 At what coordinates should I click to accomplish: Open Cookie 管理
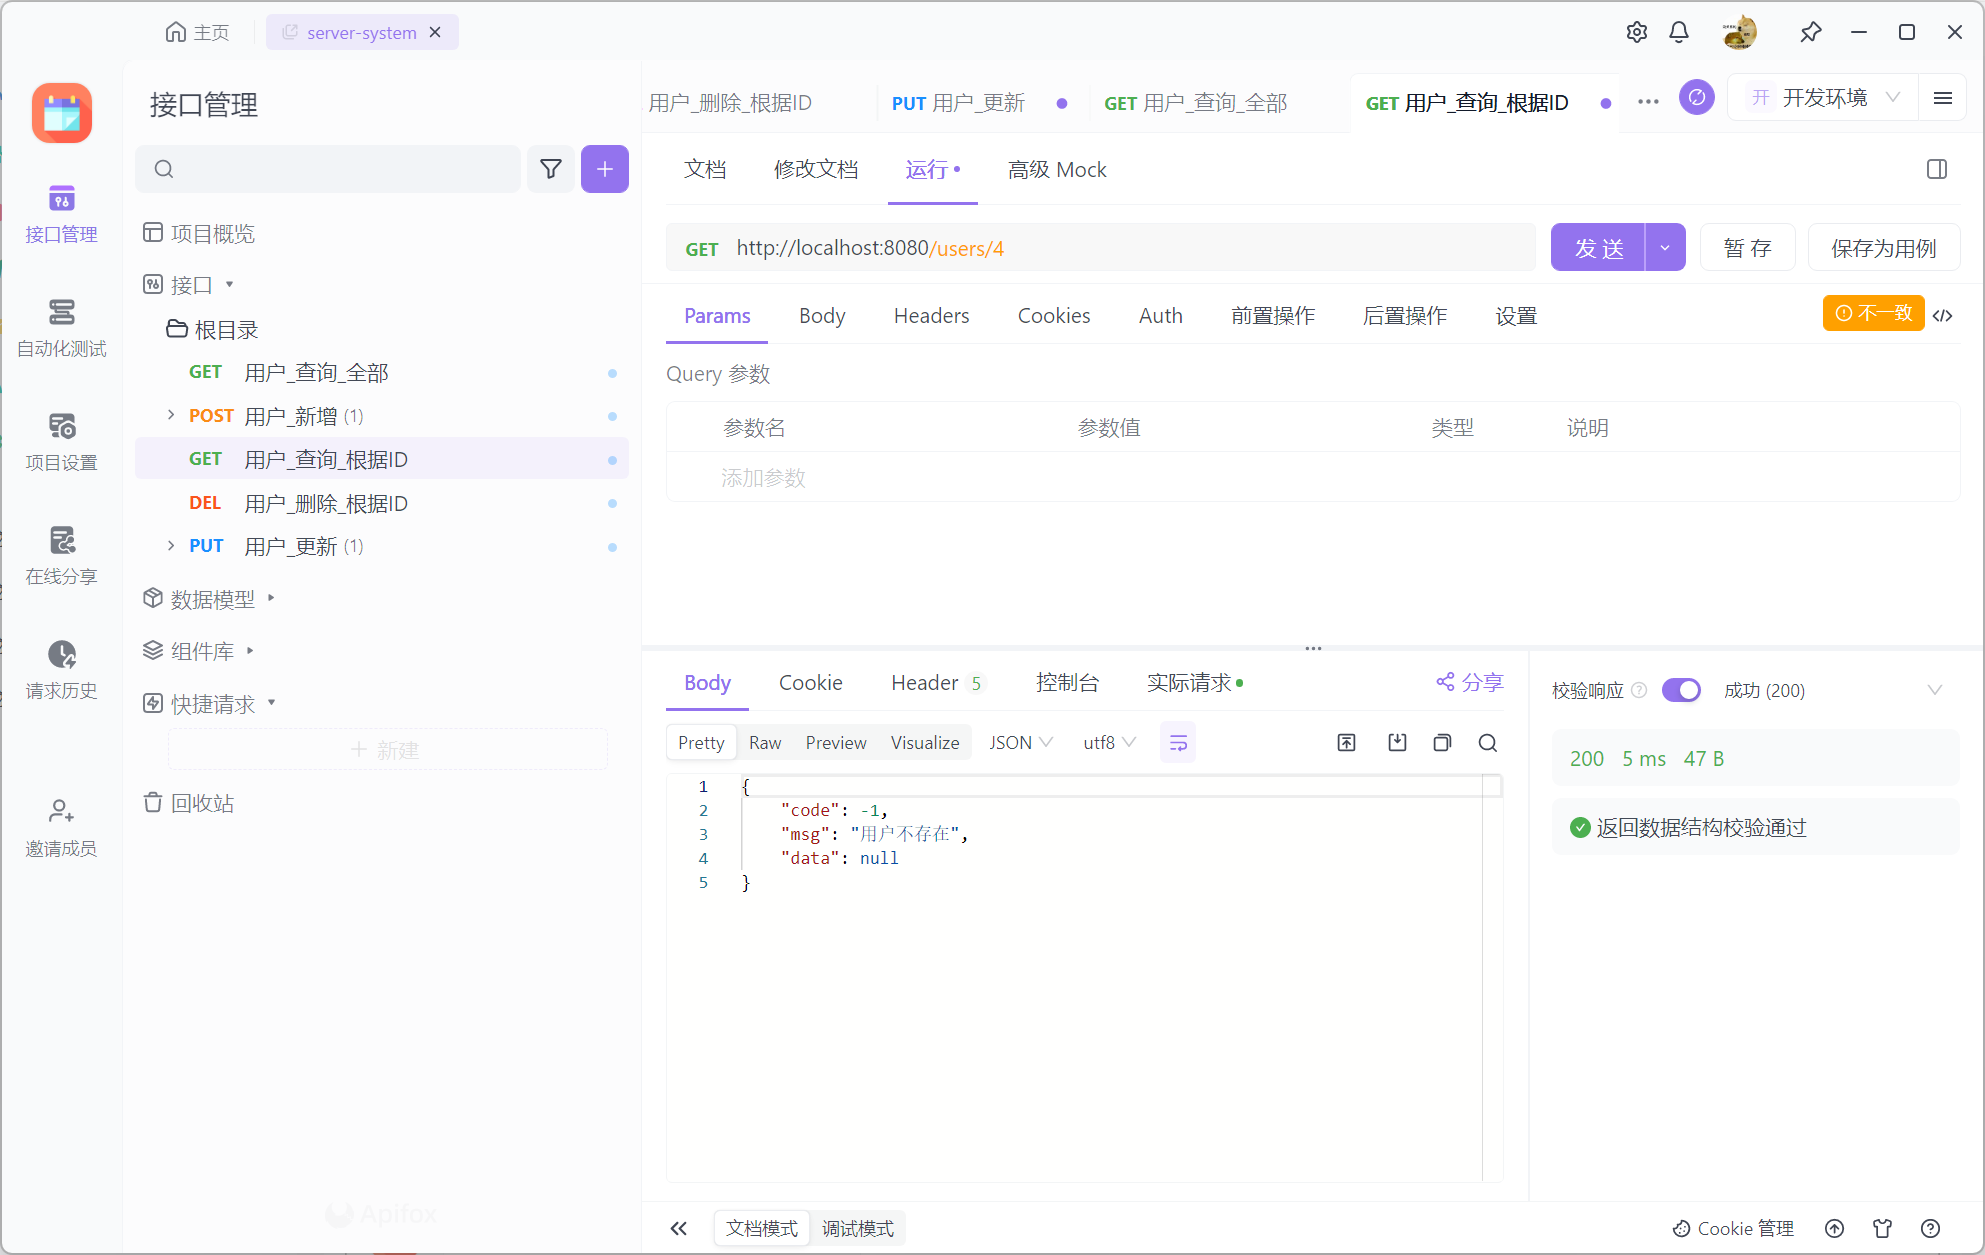pyautogui.click(x=1733, y=1228)
